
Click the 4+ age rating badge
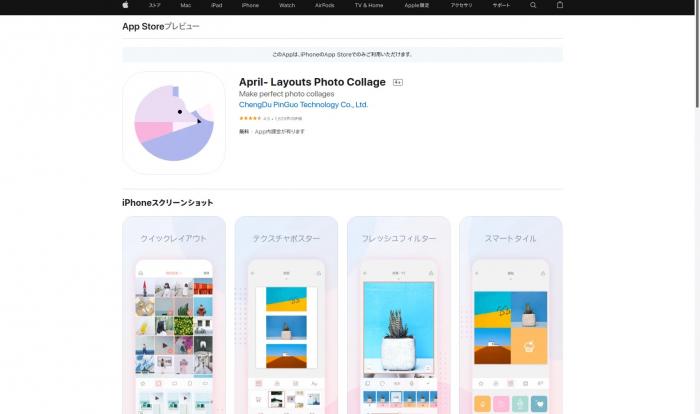pyautogui.click(x=397, y=82)
